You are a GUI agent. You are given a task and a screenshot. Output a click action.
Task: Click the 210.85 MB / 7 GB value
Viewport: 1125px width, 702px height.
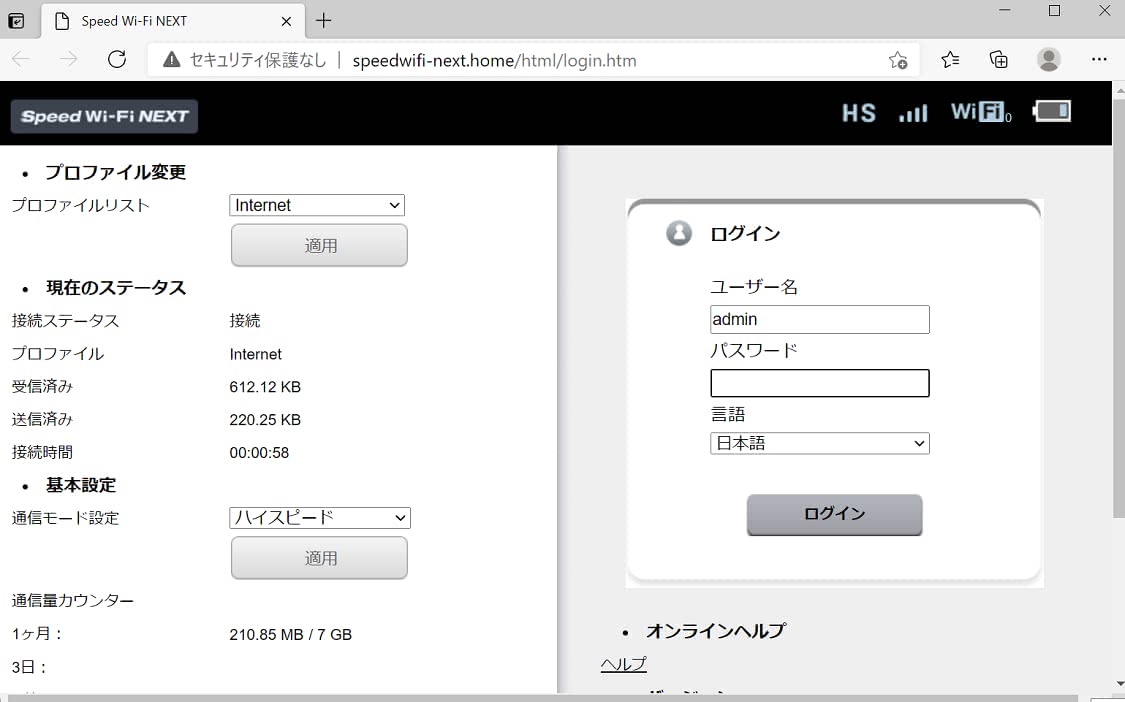pos(291,635)
